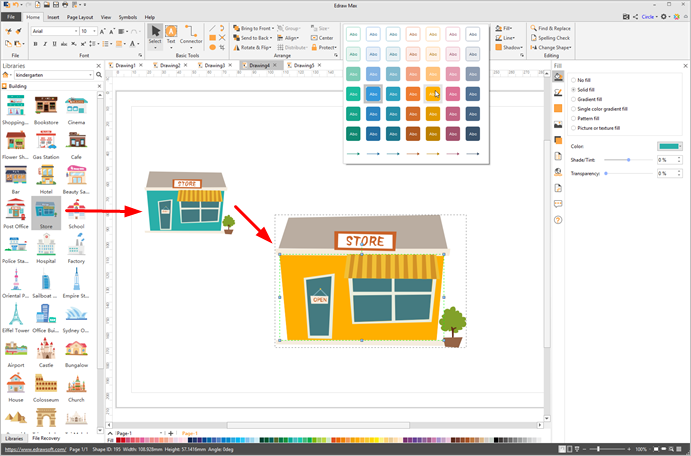Pick the Store shape from the library
This screenshot has height=456, width=691.
tap(46, 210)
